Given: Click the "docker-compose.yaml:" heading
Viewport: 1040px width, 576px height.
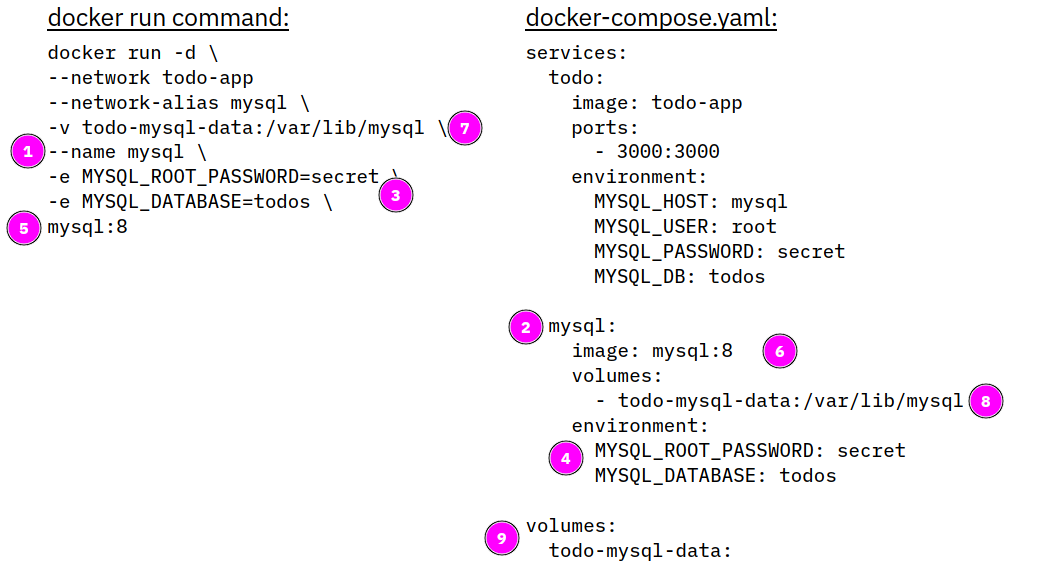Looking at the screenshot, I should (651, 18).
